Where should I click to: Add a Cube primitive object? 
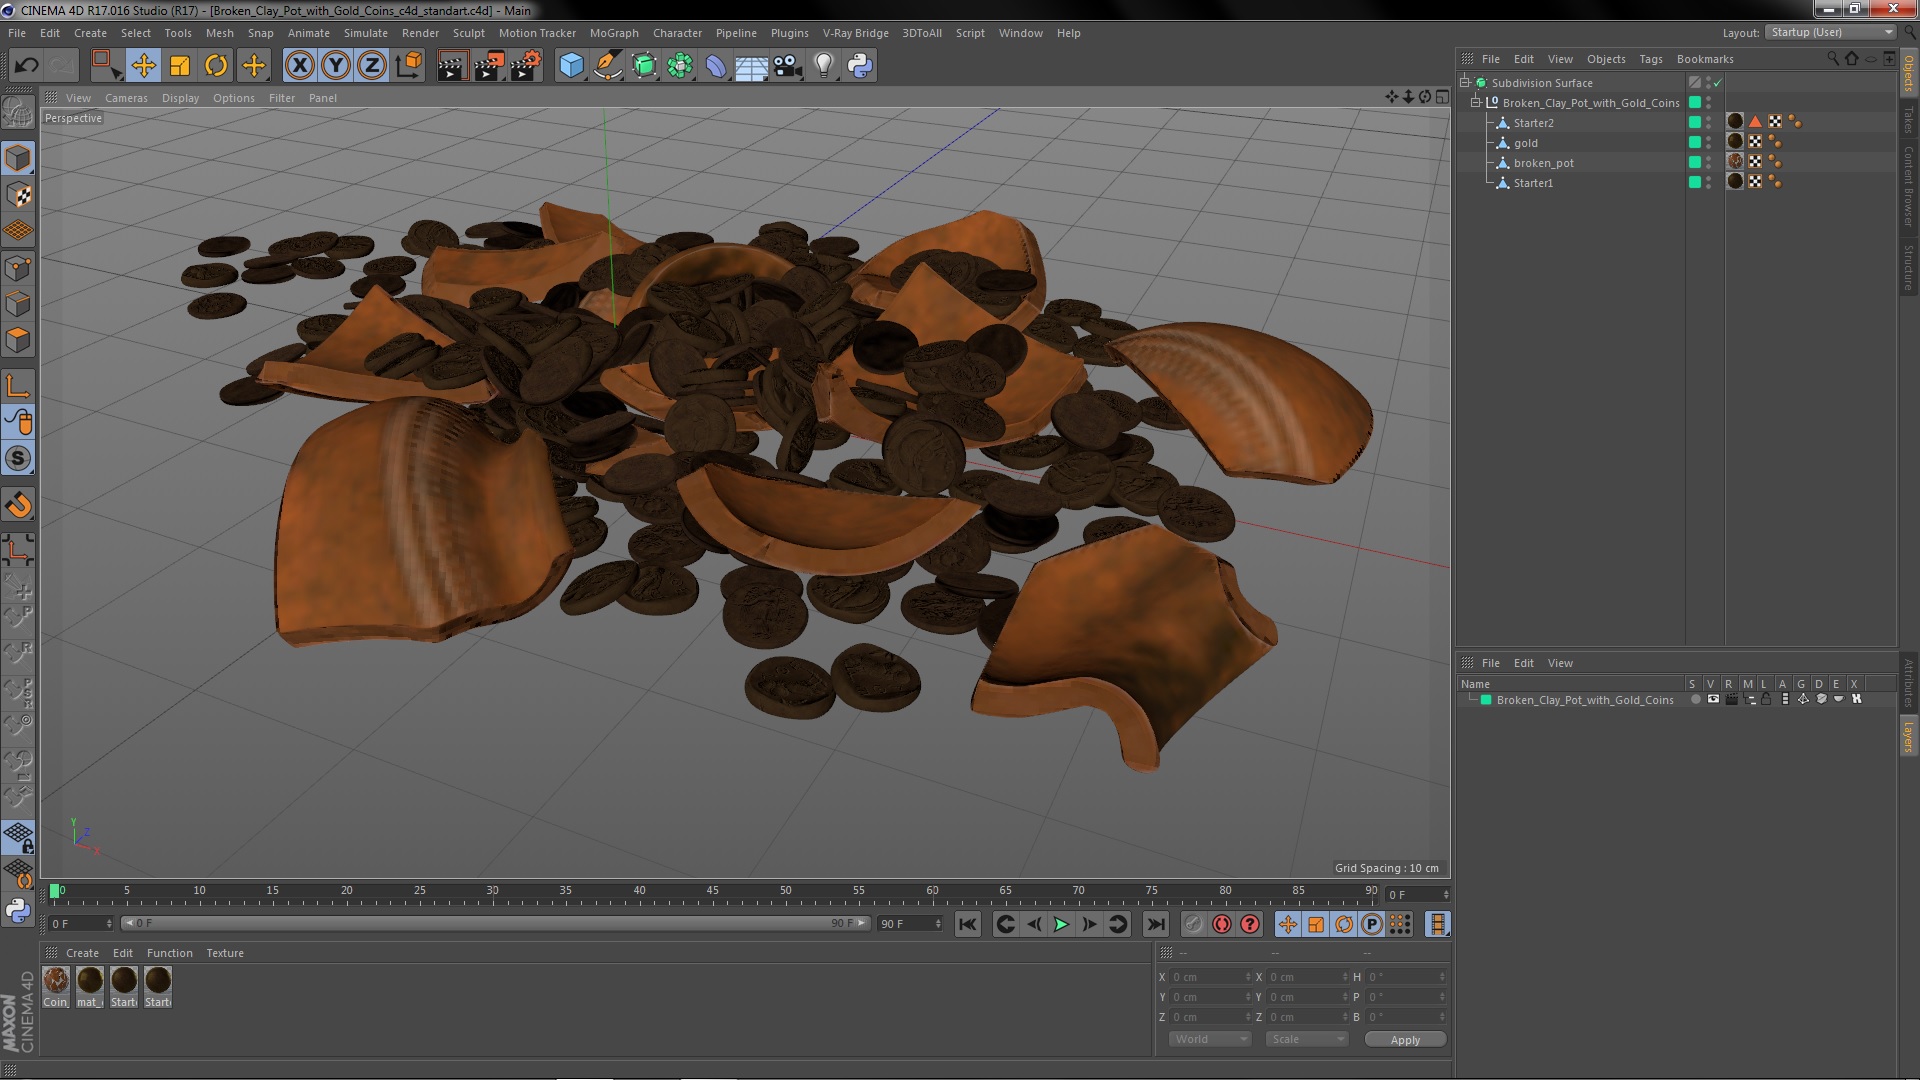tap(571, 66)
